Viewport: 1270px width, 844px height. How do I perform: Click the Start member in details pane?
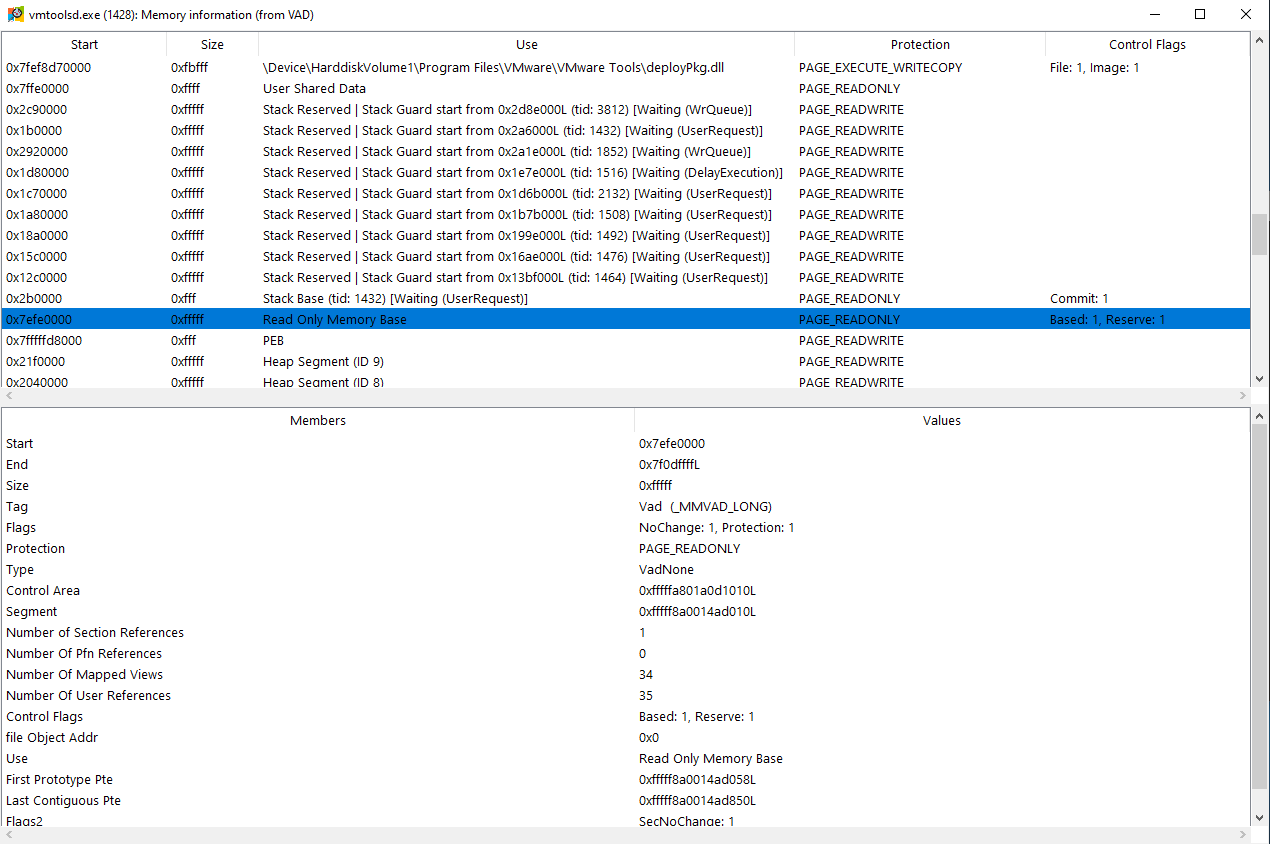pyautogui.click(x=20, y=443)
